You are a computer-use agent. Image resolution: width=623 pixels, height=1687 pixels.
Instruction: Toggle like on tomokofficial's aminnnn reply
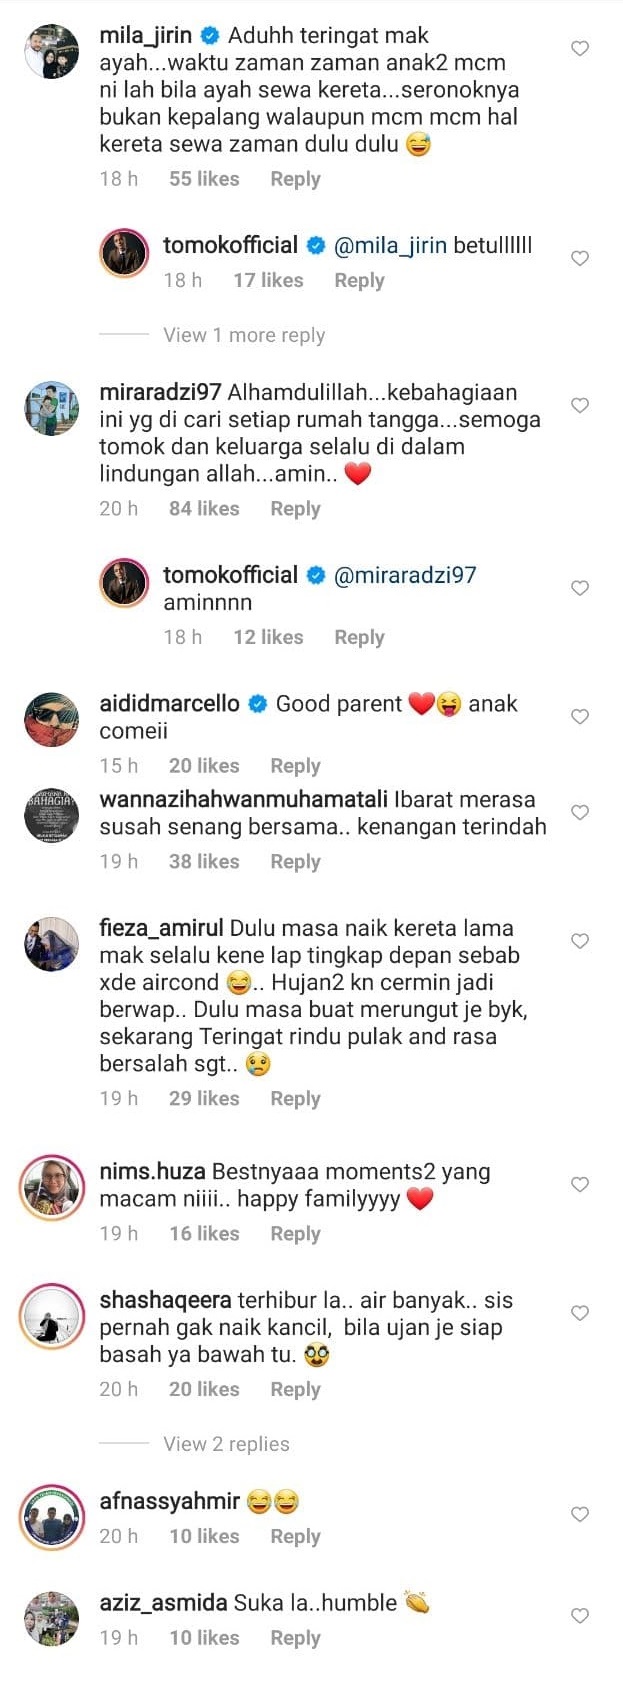point(580,588)
